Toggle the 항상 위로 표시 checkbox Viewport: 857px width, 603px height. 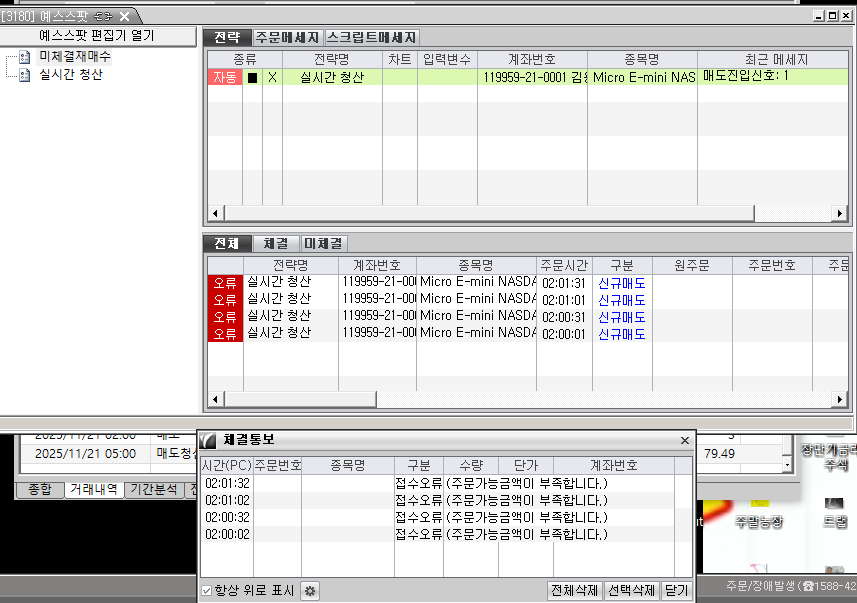pyautogui.click(x=207, y=591)
